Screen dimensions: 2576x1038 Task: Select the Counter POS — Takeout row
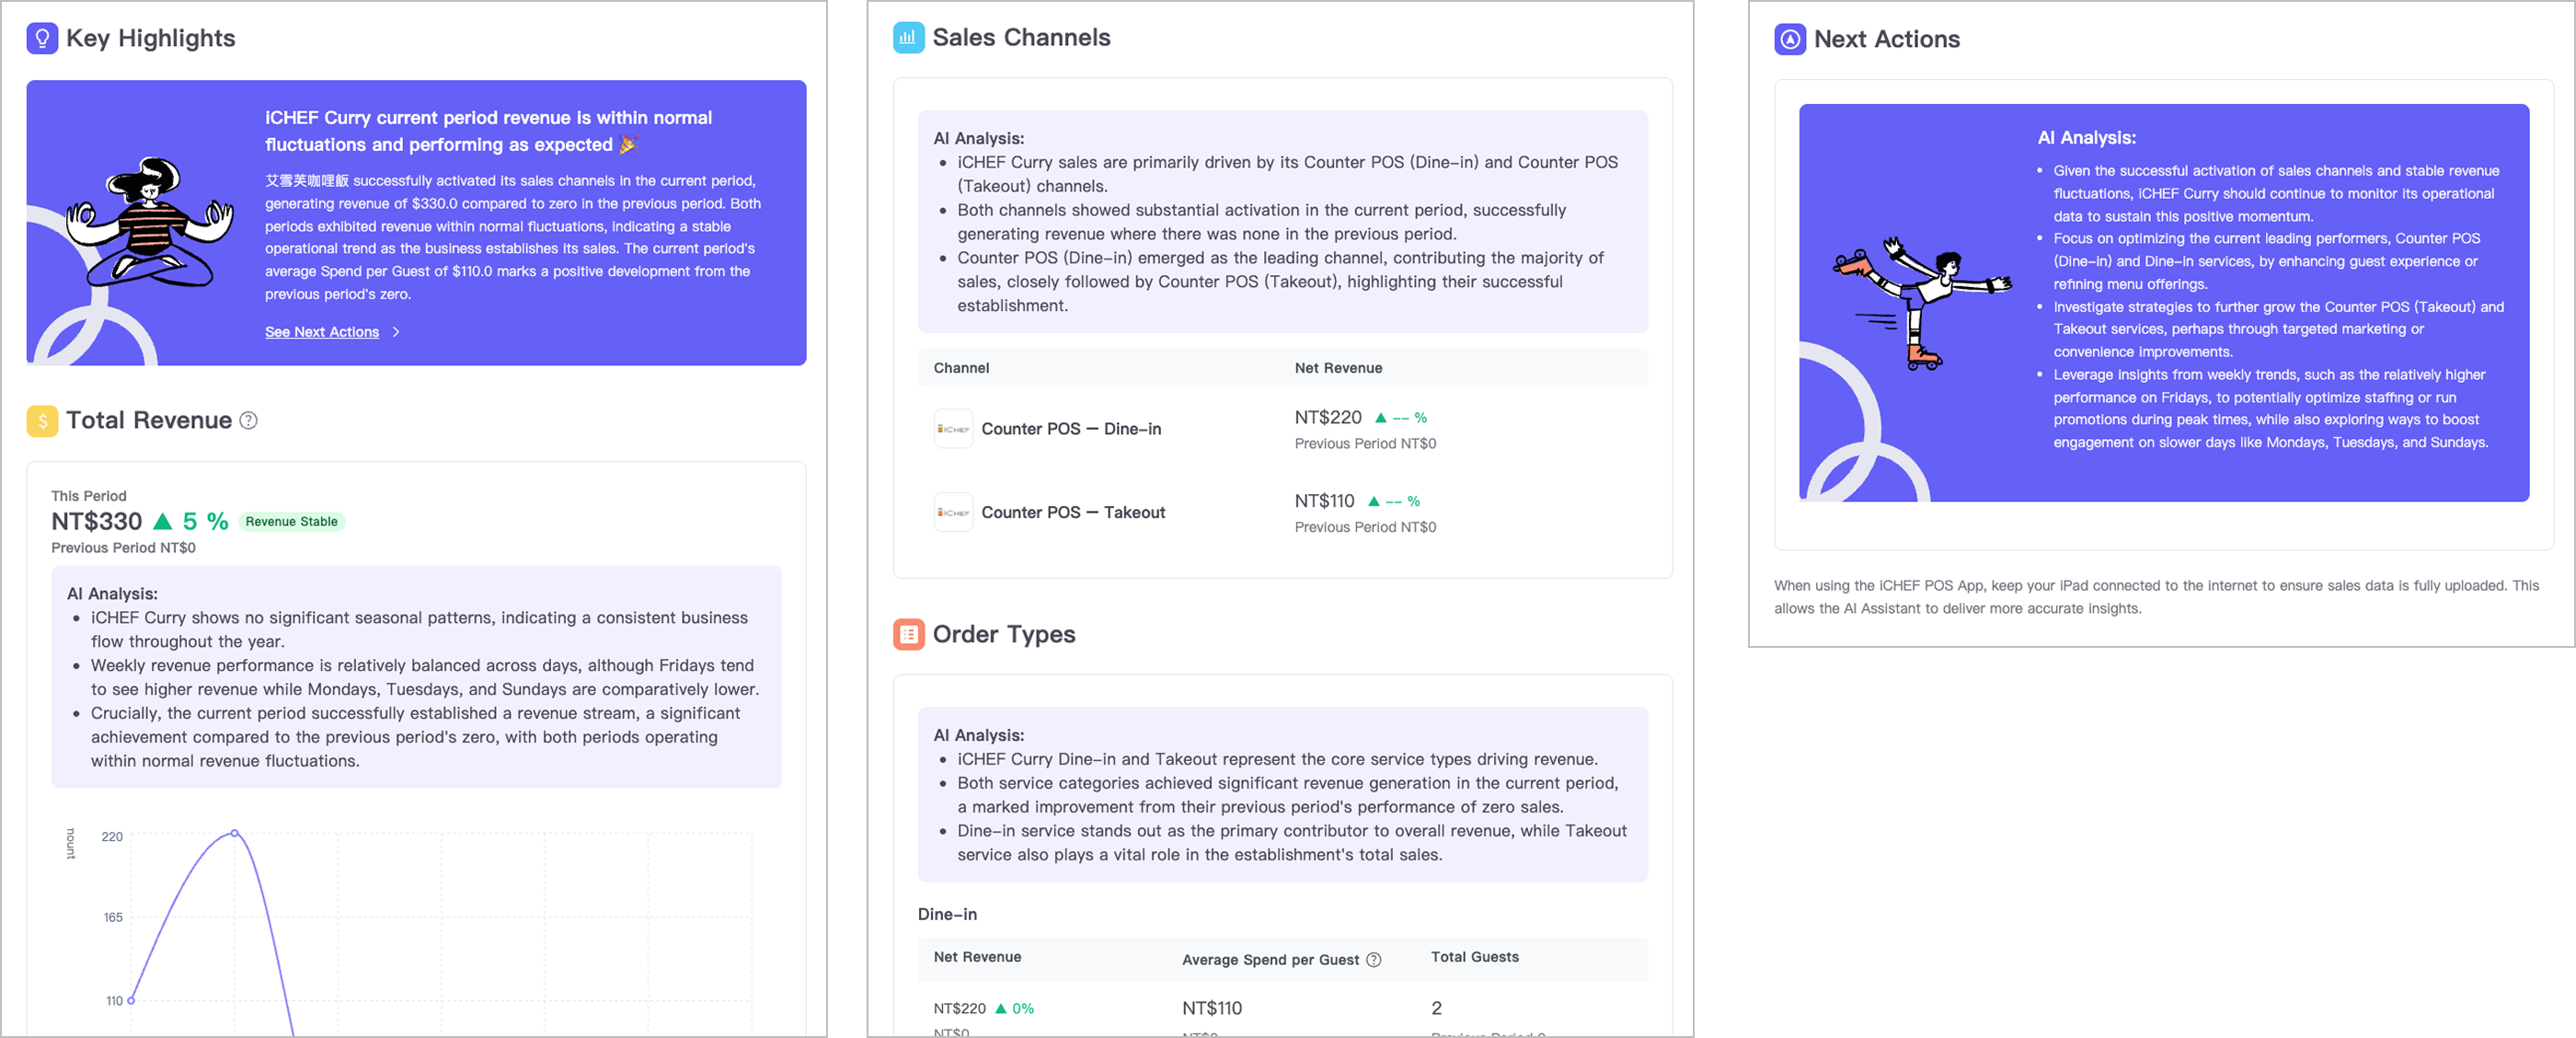1072,512
